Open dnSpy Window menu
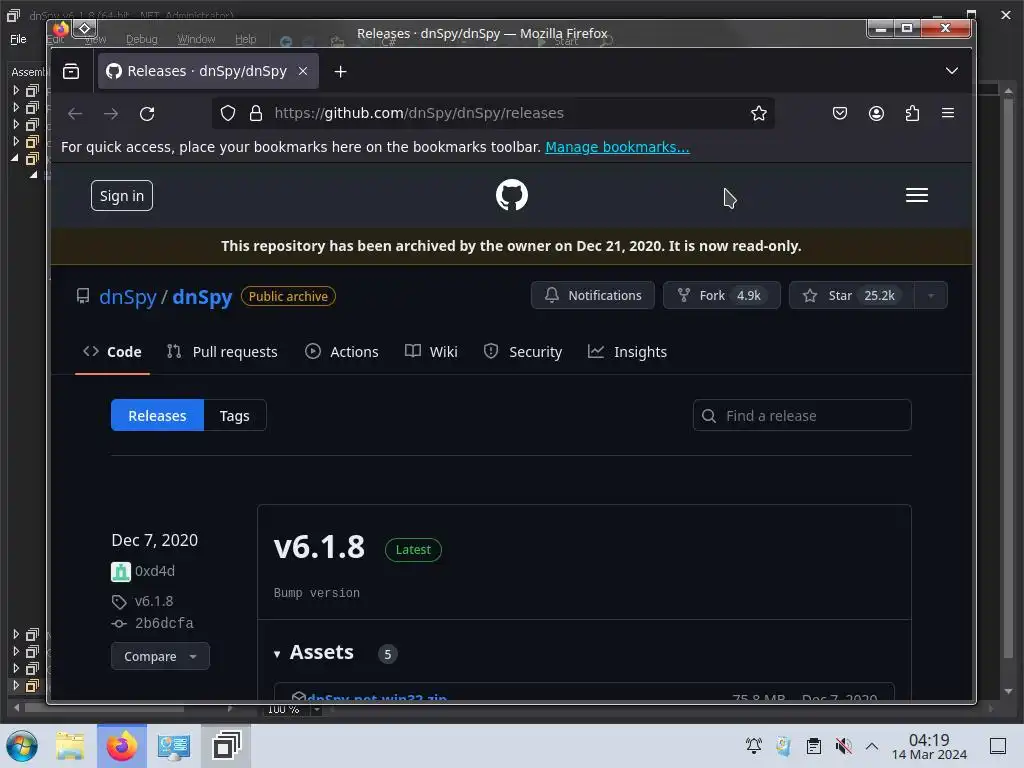The image size is (1024, 768). [196, 39]
